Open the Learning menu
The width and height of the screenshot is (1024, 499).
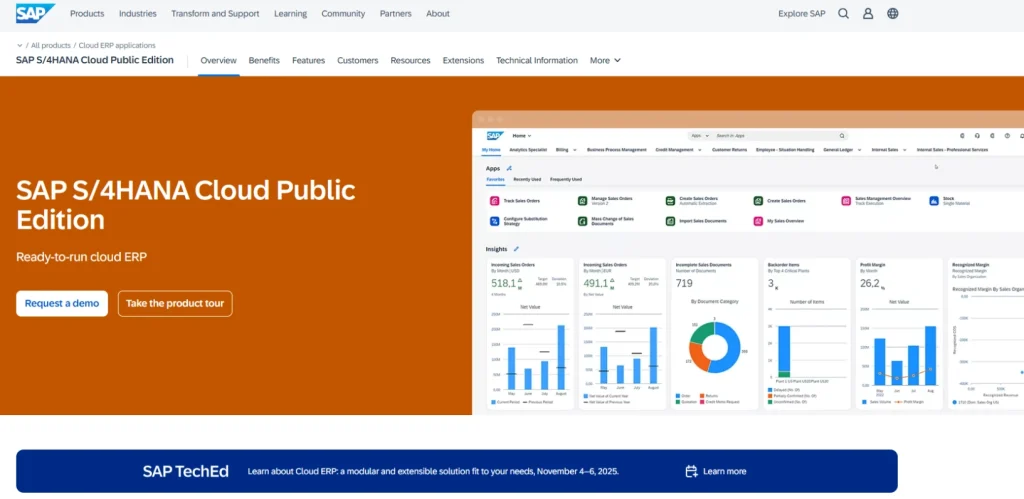coord(291,13)
